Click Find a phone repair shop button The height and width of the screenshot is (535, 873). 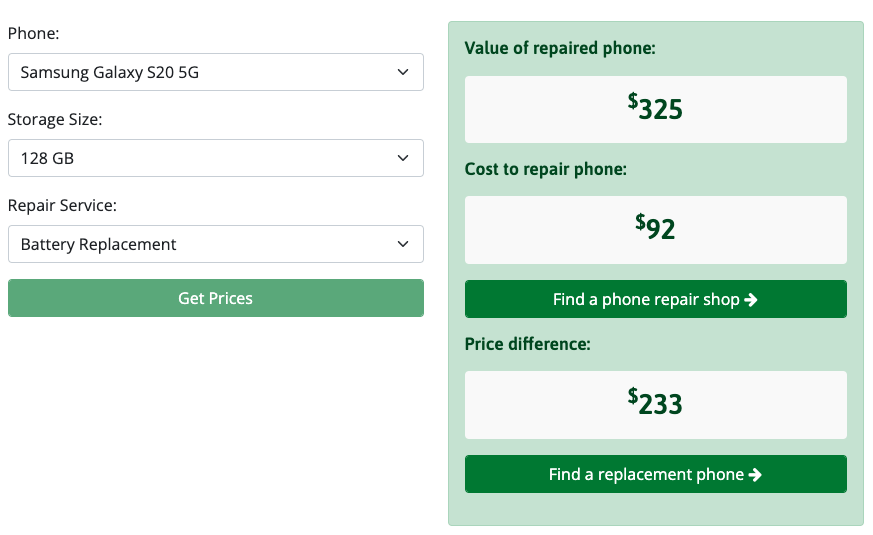(x=655, y=299)
